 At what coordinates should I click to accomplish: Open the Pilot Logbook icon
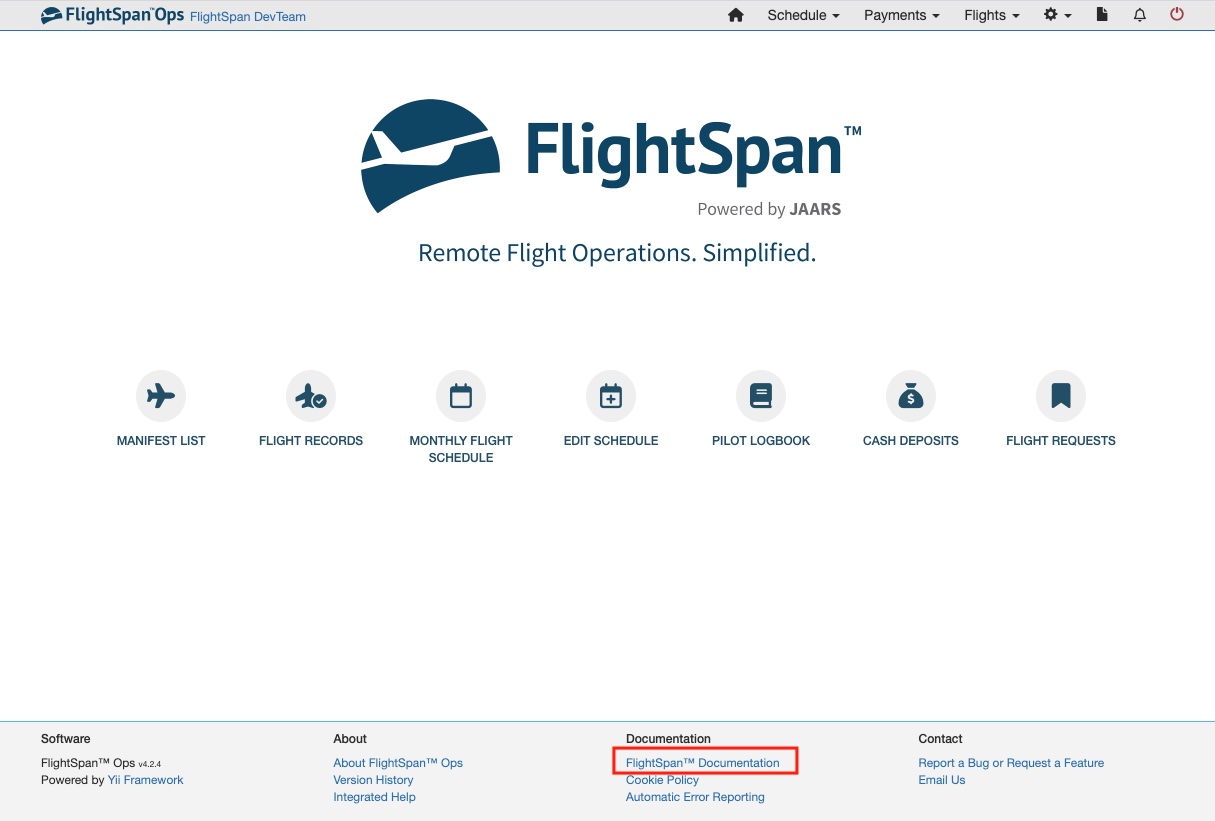click(x=761, y=395)
